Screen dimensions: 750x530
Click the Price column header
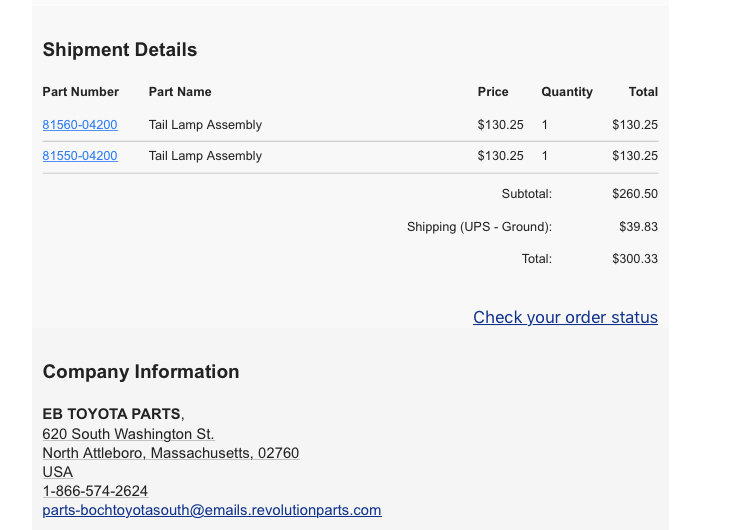493,92
